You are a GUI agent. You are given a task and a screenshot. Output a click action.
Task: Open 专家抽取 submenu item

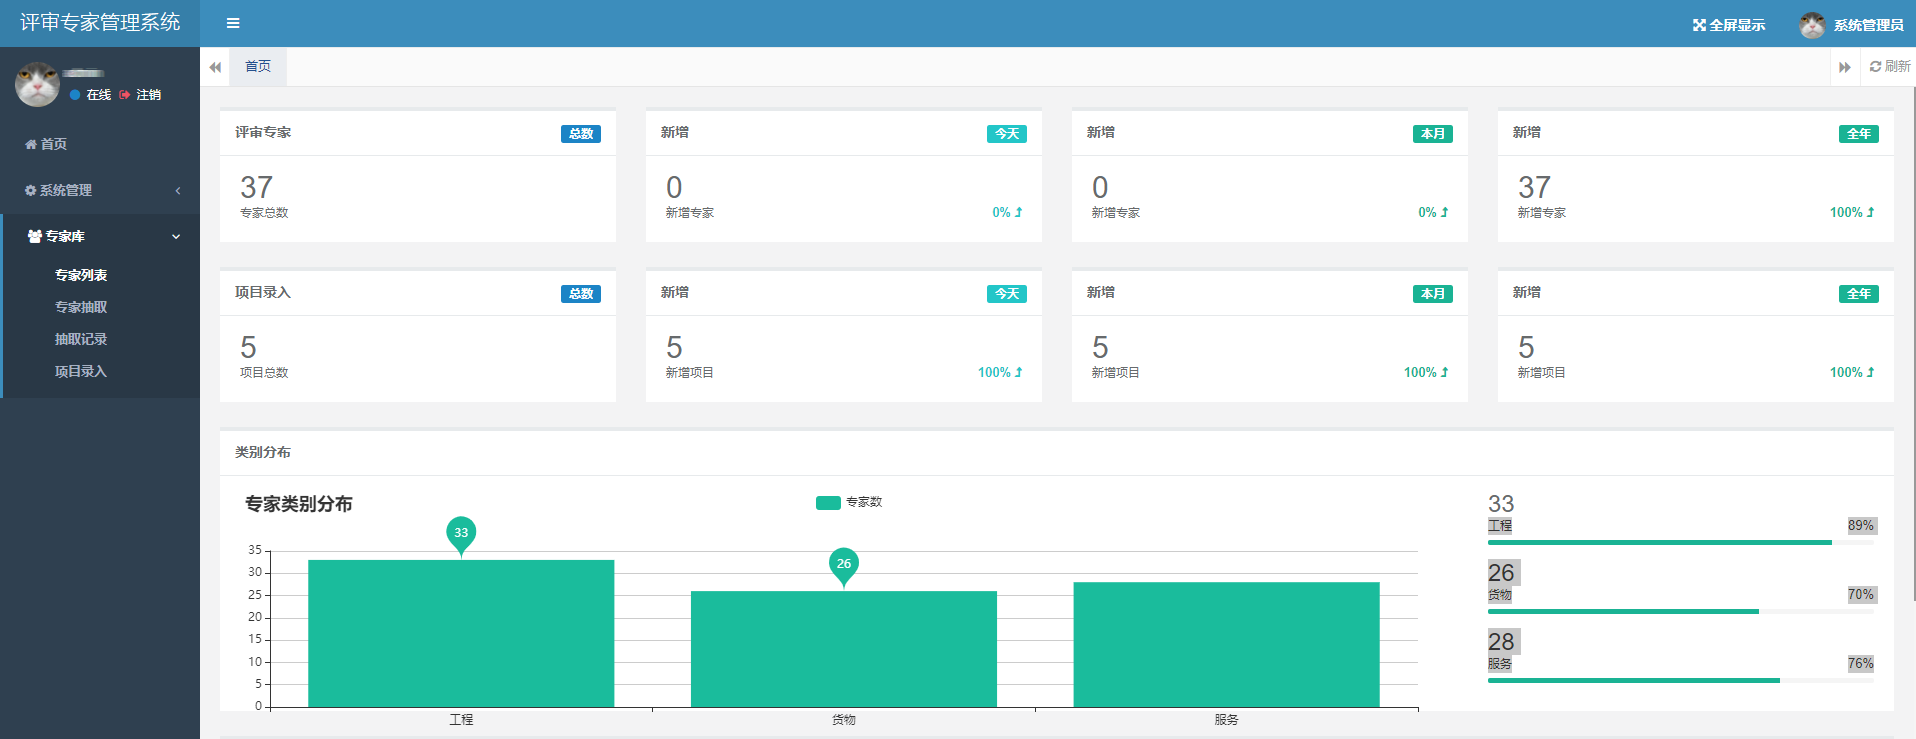click(x=81, y=307)
